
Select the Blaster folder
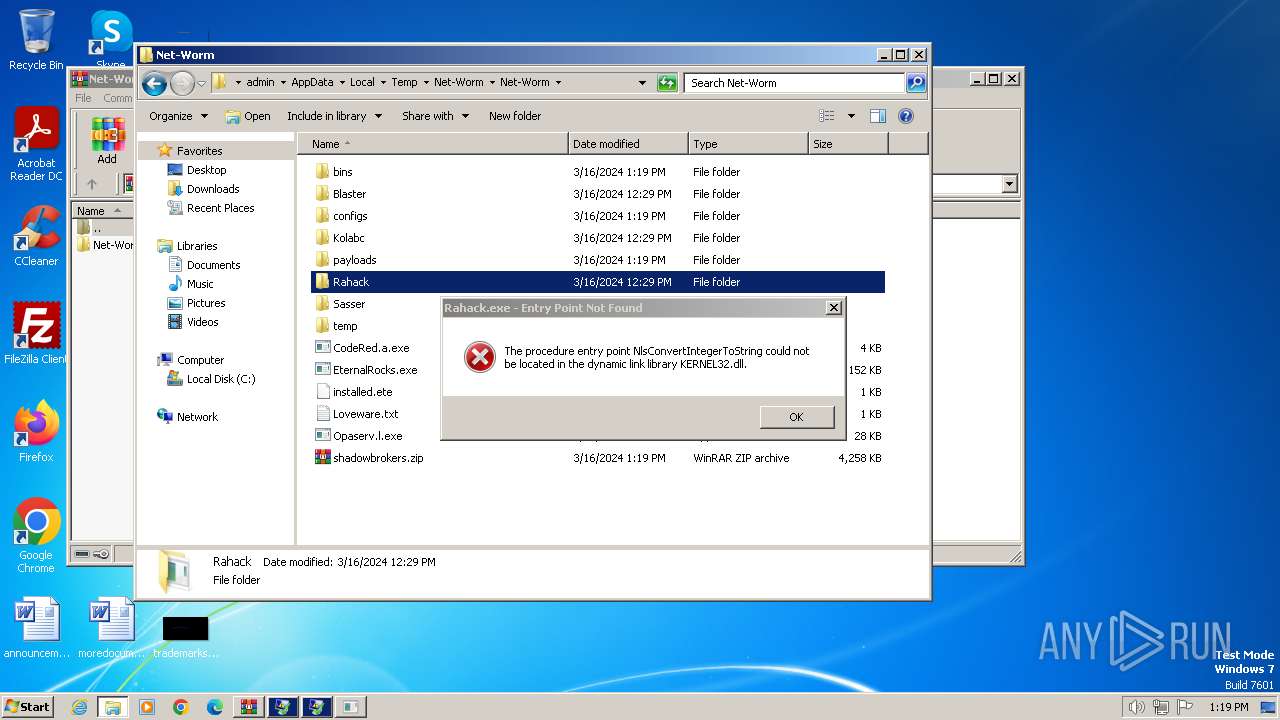(x=598, y=194)
